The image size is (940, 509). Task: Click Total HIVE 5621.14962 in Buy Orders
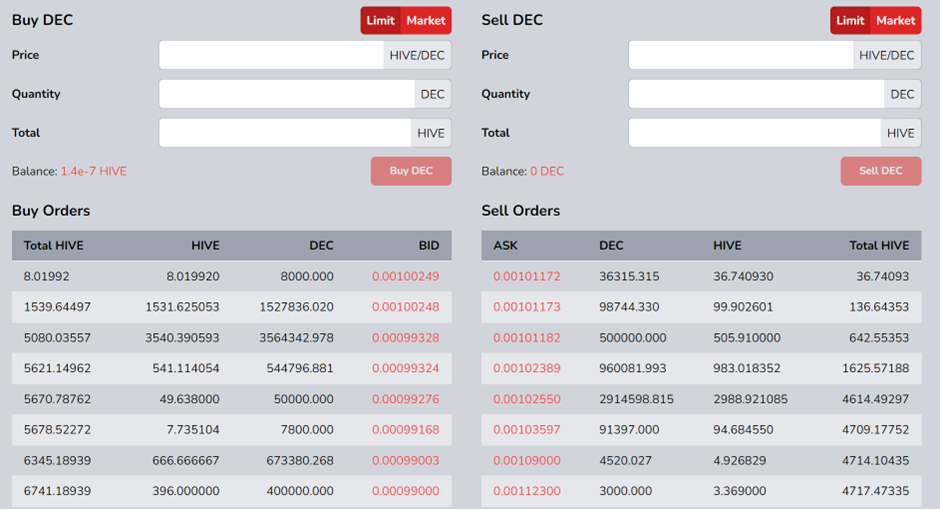57,368
